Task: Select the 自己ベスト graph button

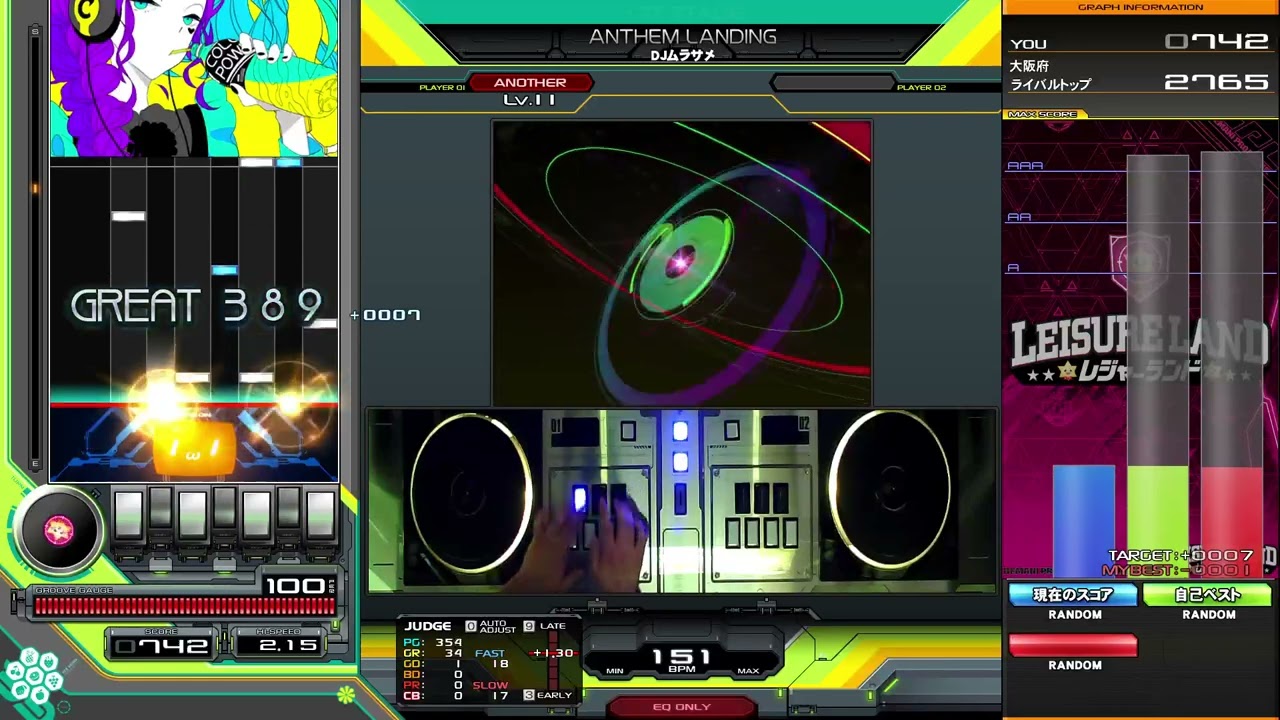Action: (1207, 595)
